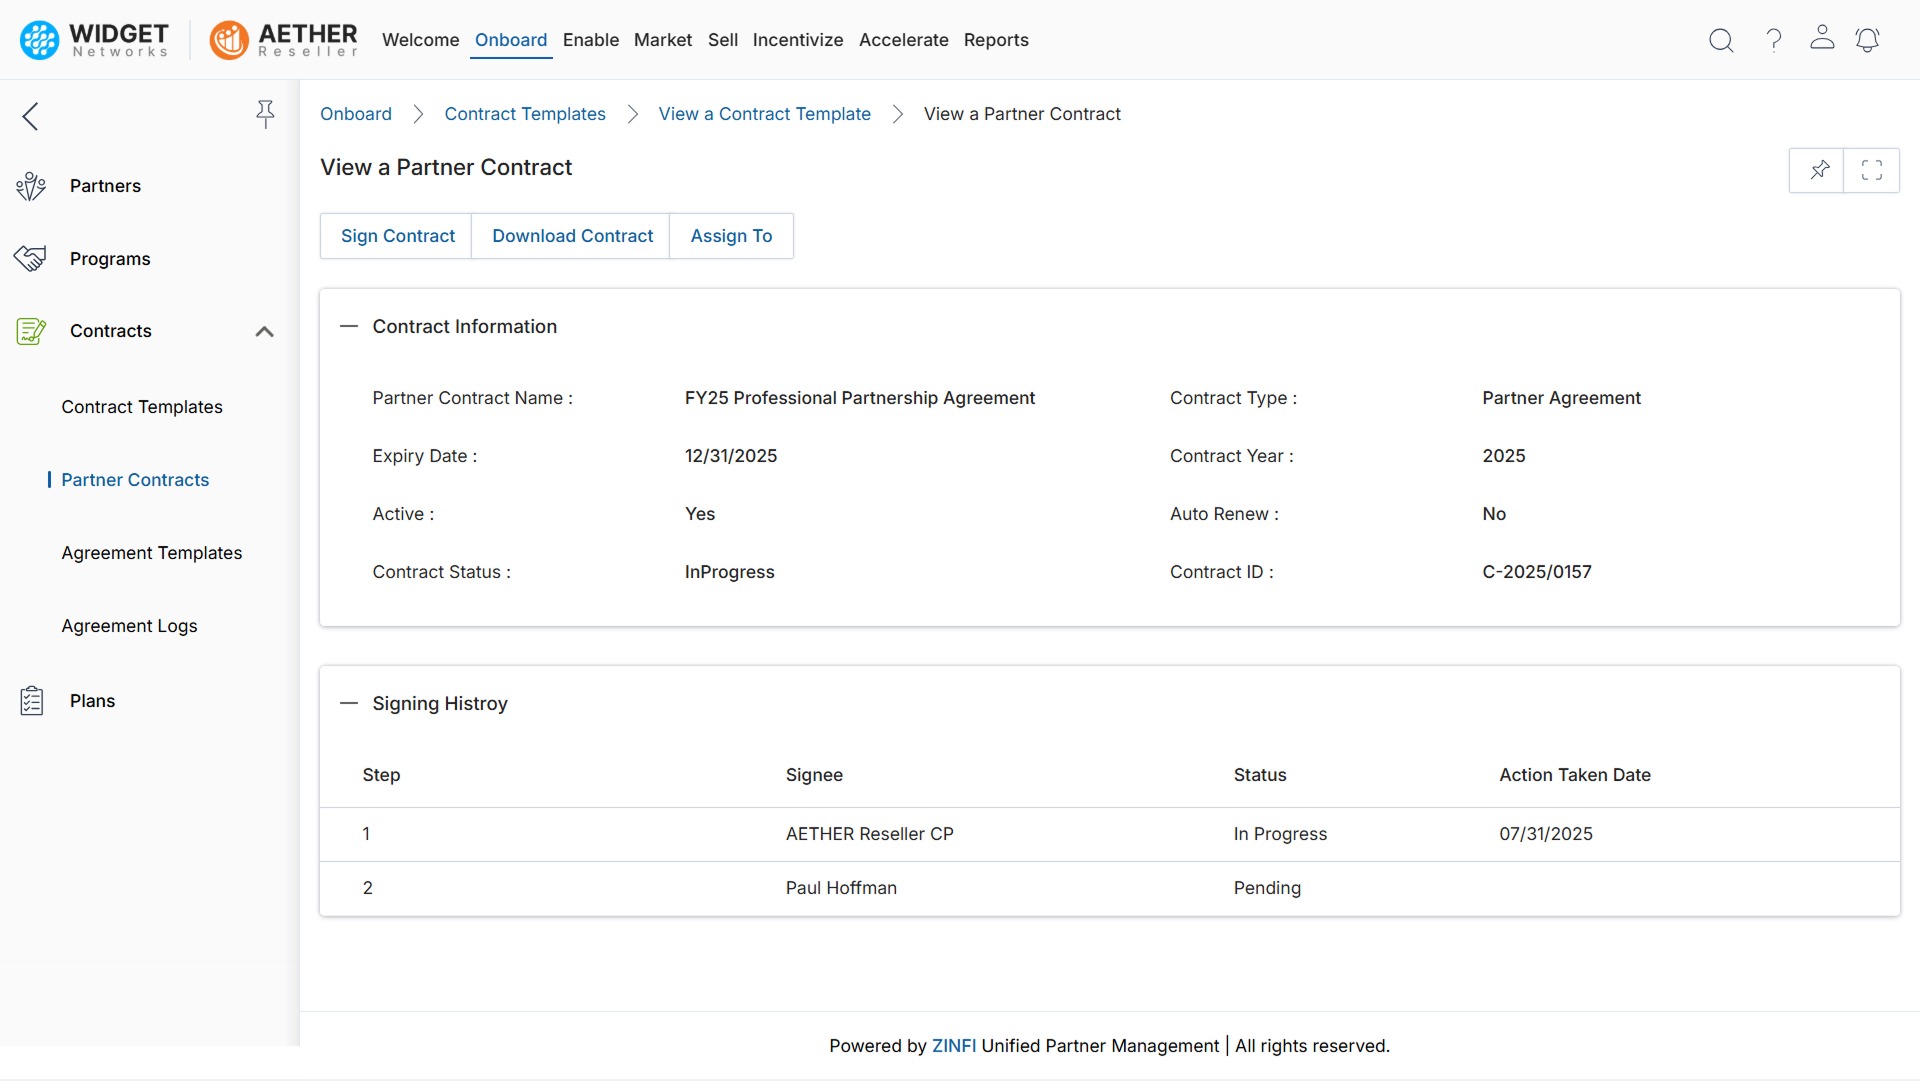Open the user profile menu

pyautogui.click(x=1822, y=40)
